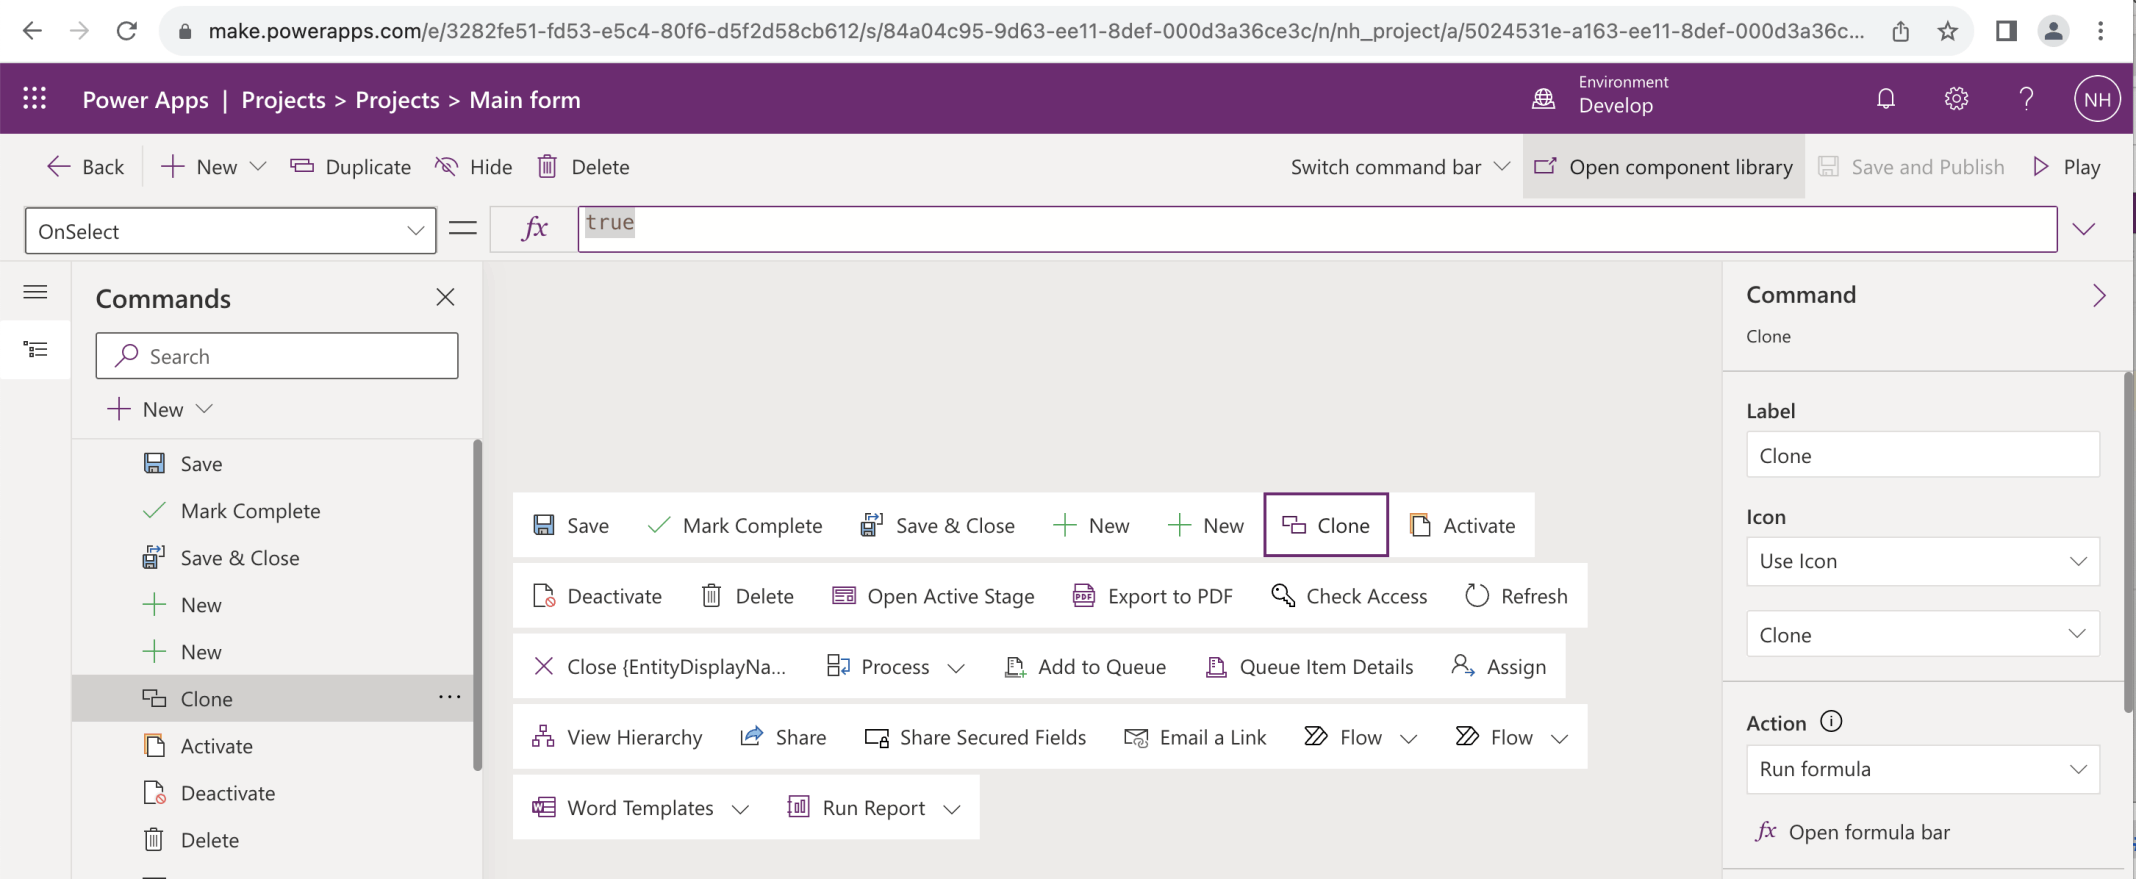Screen dimensions: 2136x879
Task: Open Switch command bar menu
Action: [x=1399, y=167]
